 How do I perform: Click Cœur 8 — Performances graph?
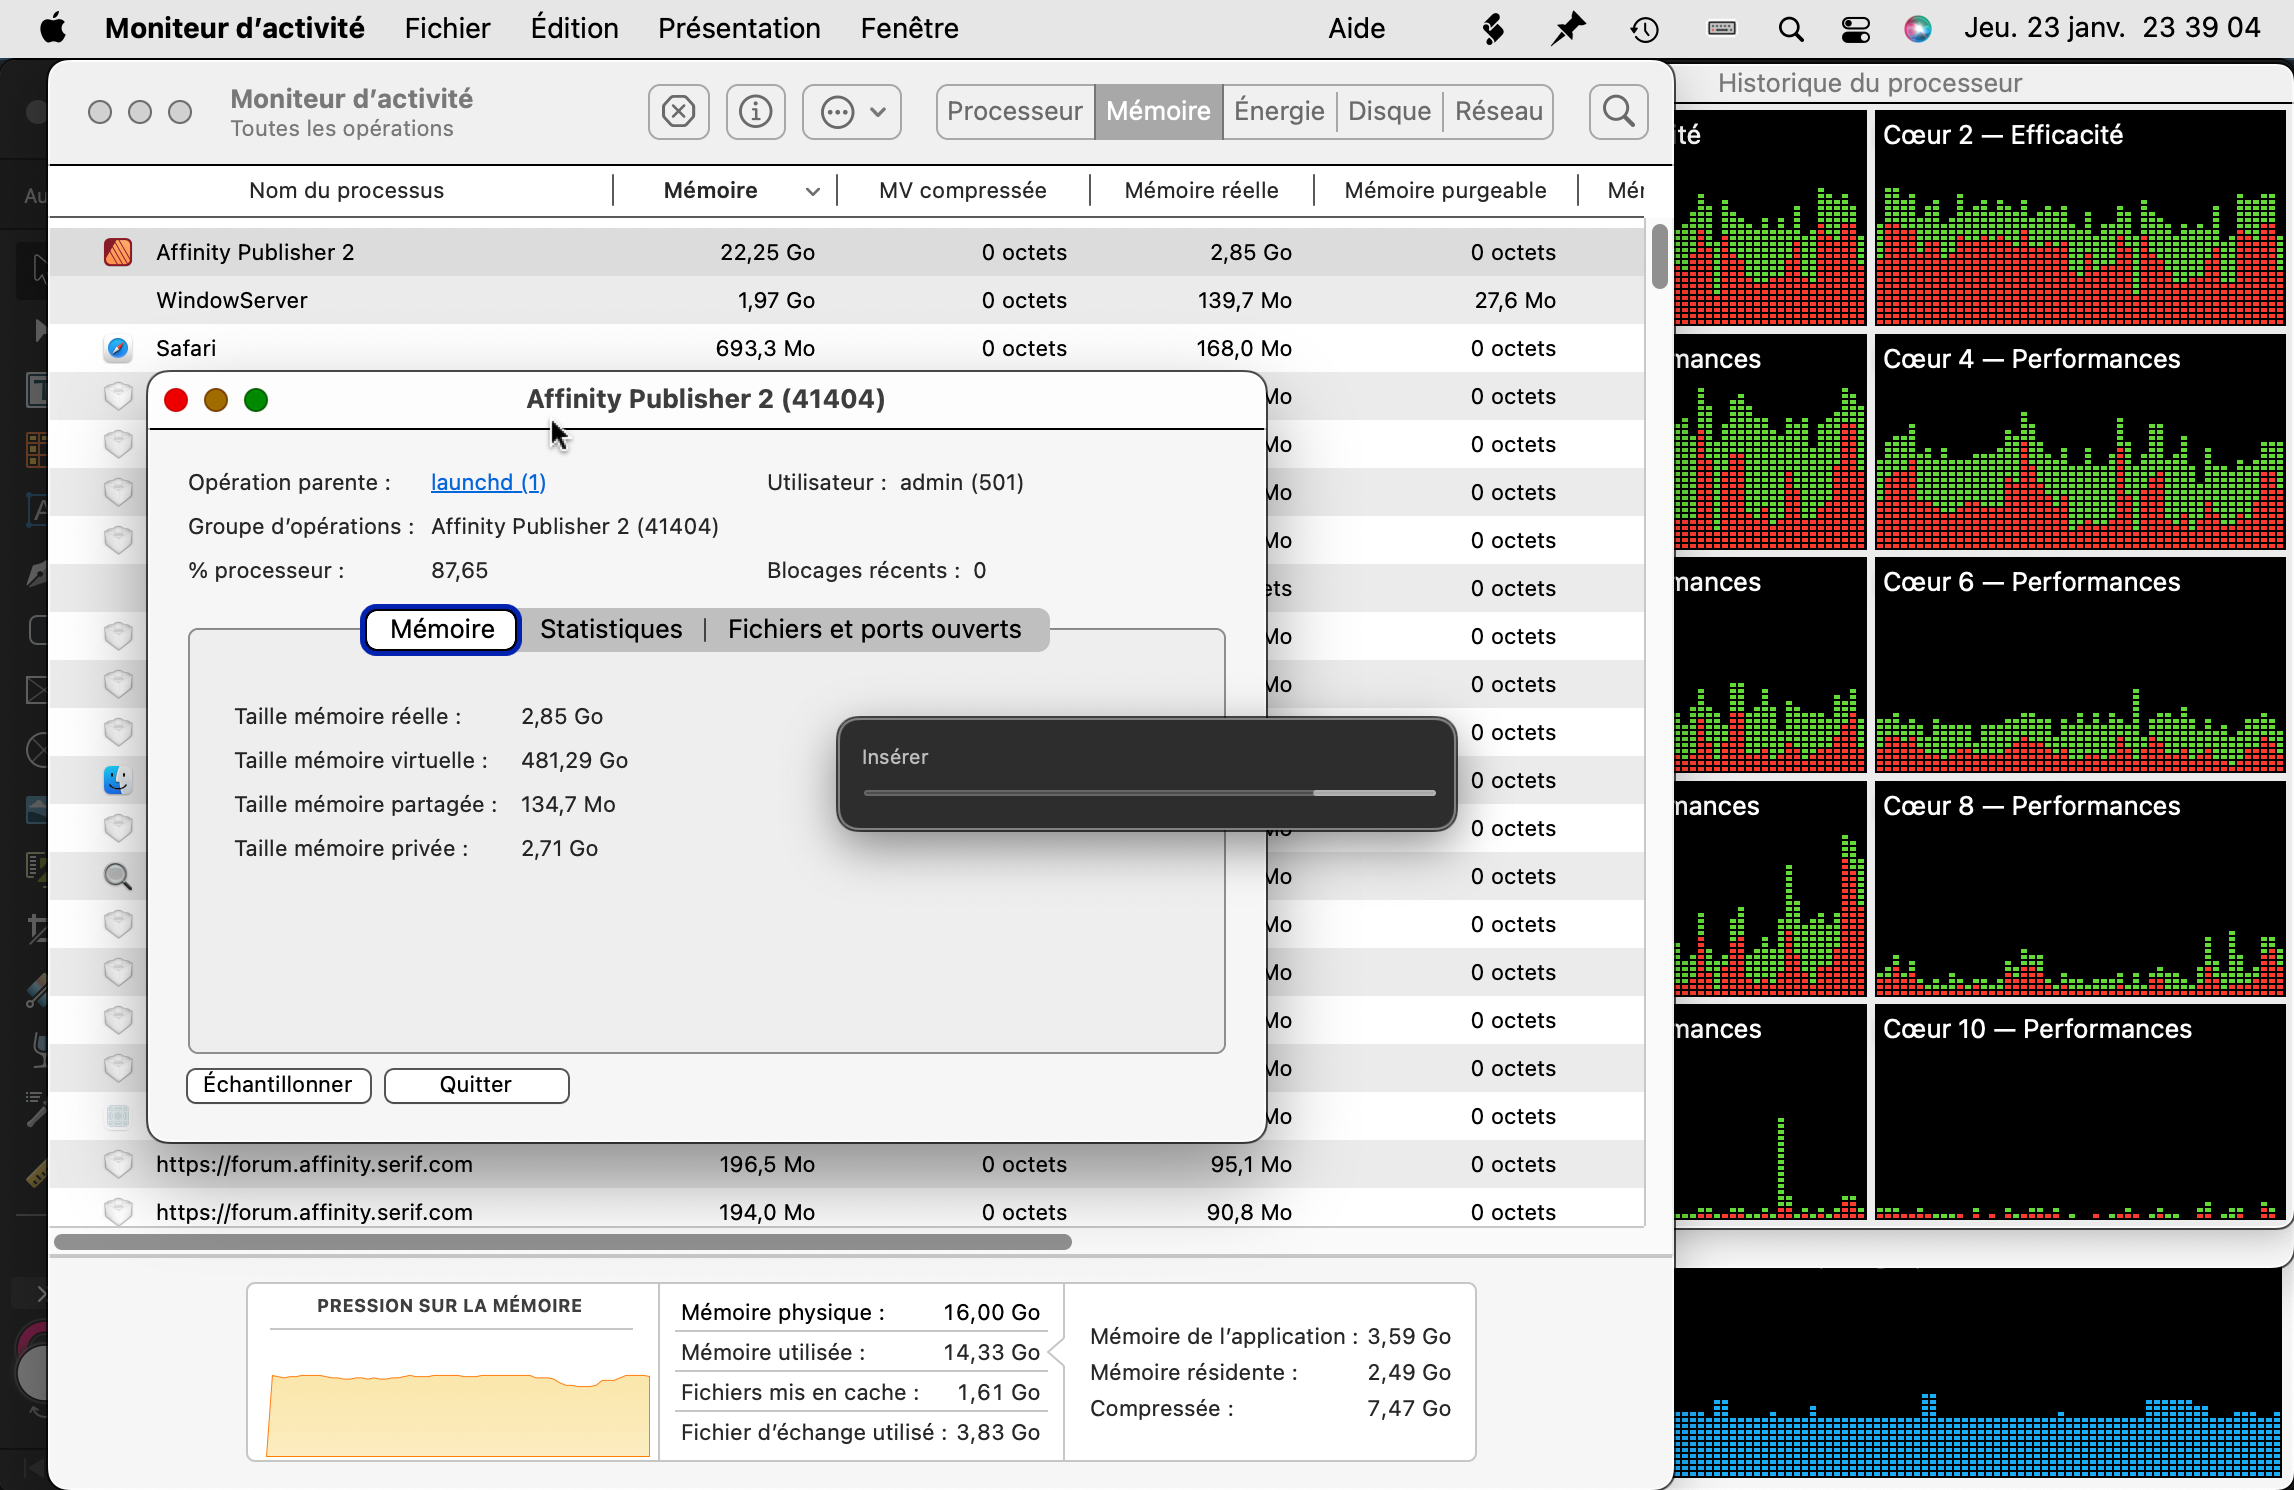[x=2080, y=889]
